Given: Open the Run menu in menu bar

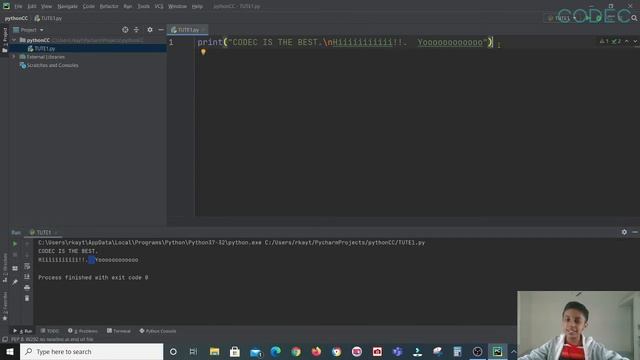Looking at the screenshot, I should click(x=128, y=7).
